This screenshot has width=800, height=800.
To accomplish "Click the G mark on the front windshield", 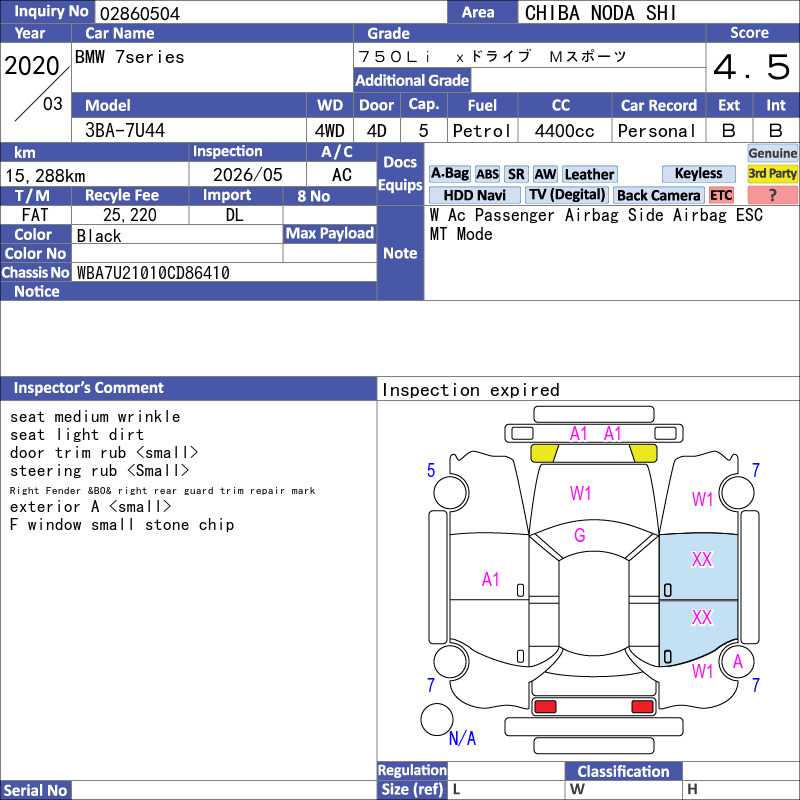I will (x=580, y=535).
